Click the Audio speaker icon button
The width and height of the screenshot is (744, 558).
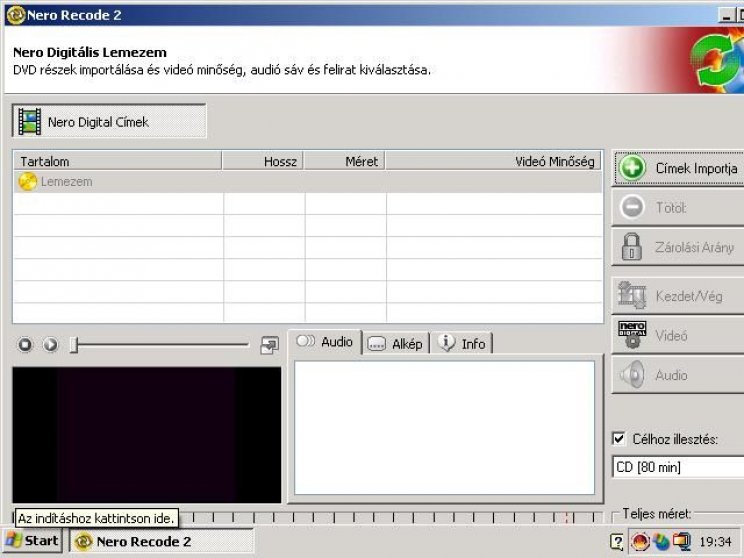[632, 374]
